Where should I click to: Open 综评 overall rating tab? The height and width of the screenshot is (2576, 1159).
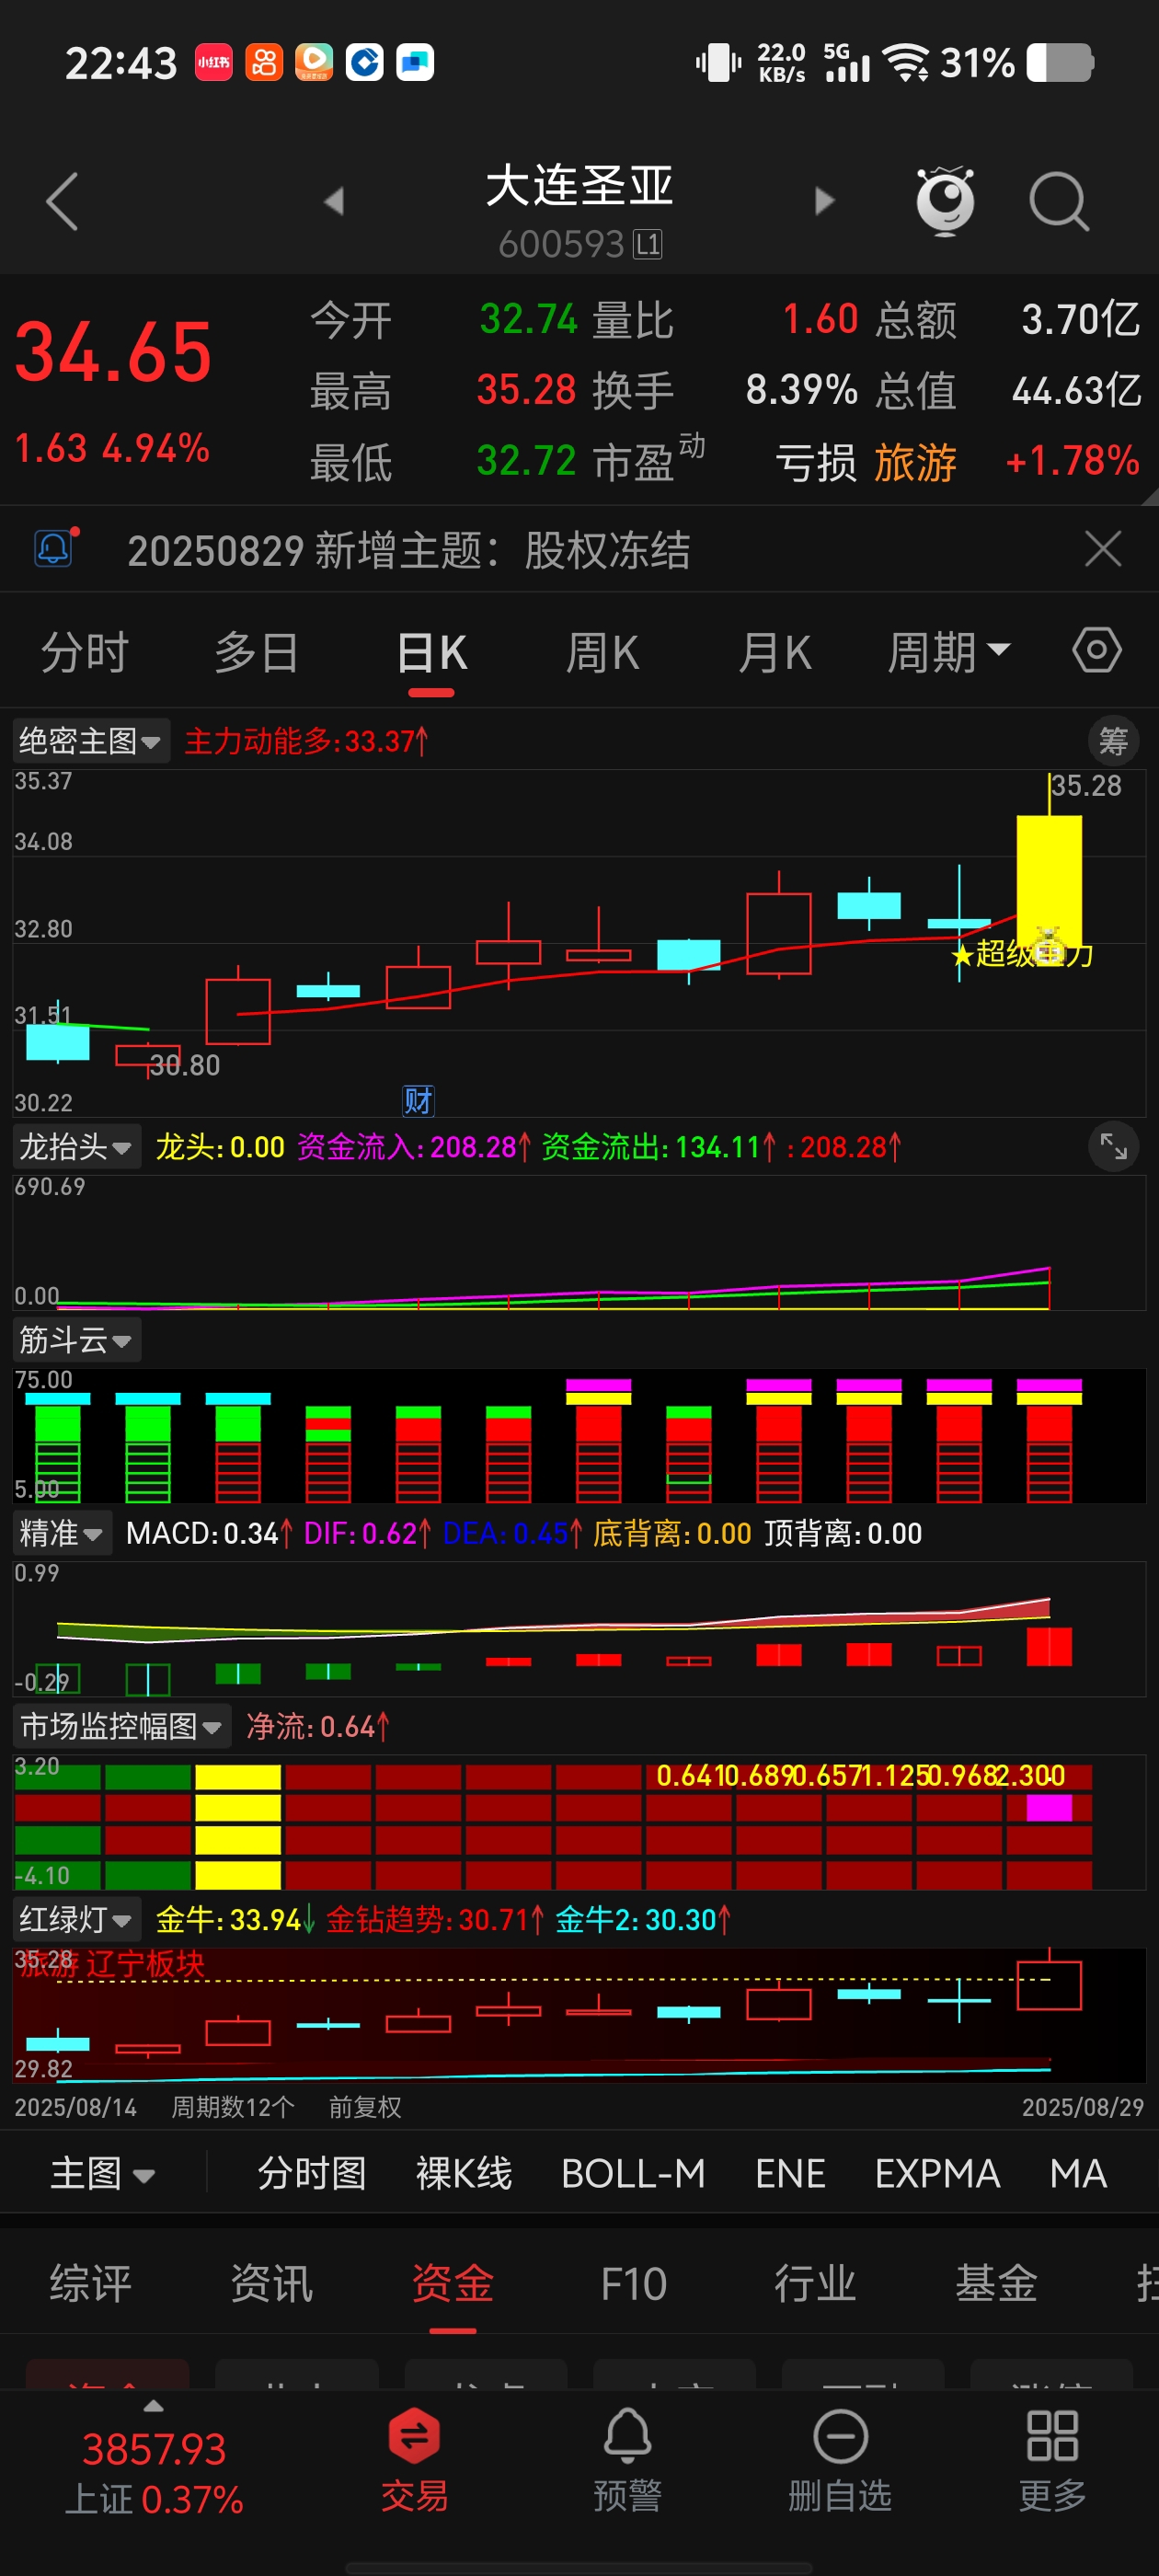point(91,2284)
